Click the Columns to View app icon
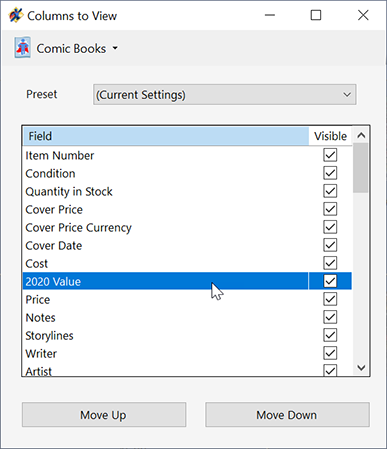The image size is (387, 449). click(x=16, y=15)
